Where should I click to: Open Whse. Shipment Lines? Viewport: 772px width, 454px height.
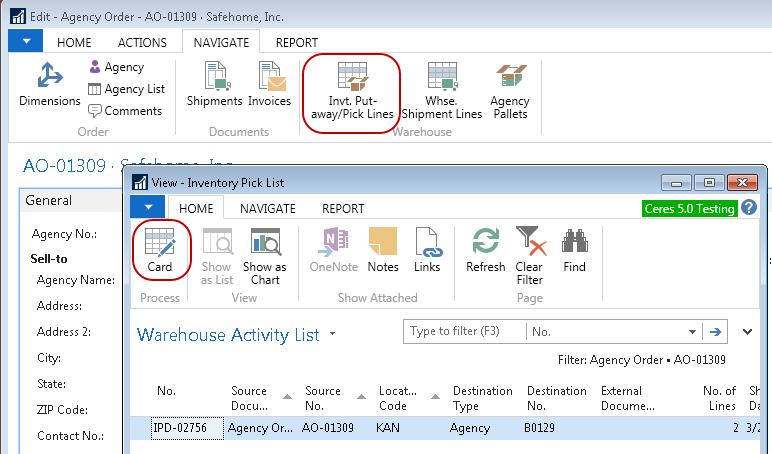(x=441, y=91)
